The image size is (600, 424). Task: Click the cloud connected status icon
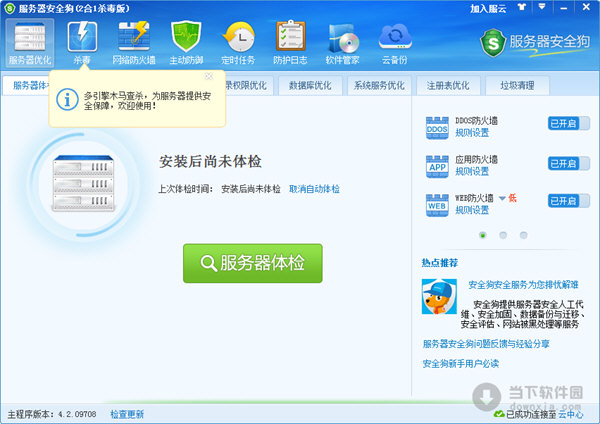[499, 414]
